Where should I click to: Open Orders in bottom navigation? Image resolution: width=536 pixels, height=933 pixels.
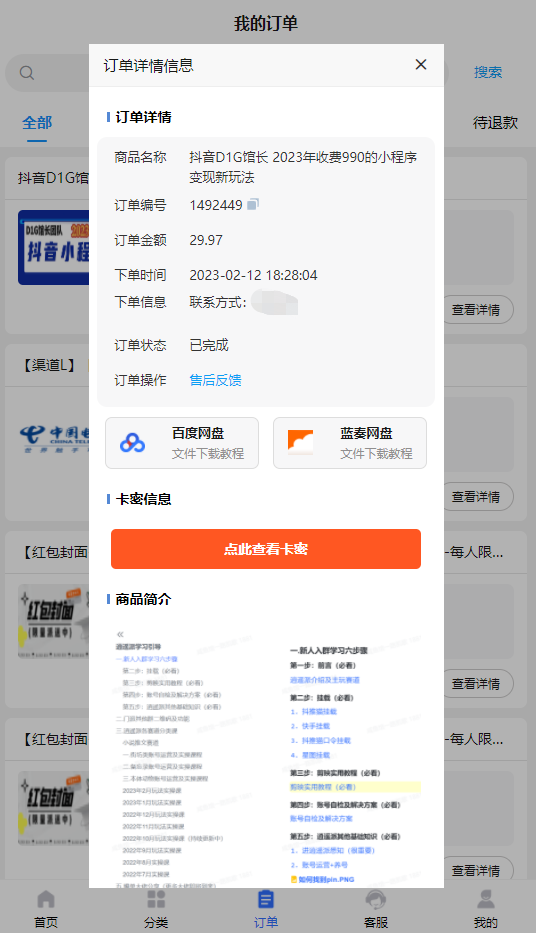click(x=266, y=909)
